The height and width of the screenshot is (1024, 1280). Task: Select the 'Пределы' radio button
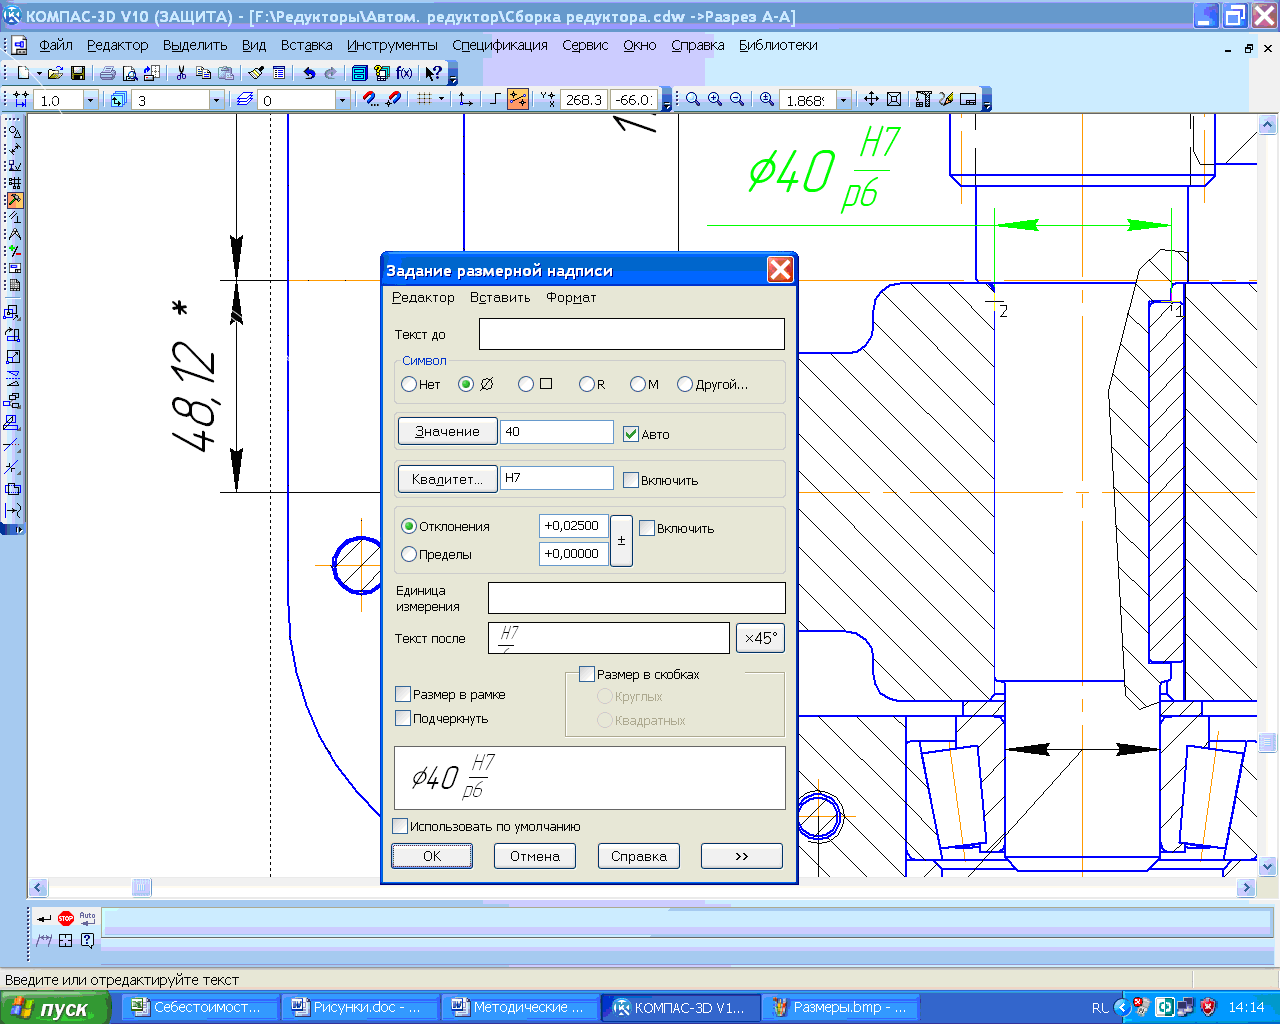pyautogui.click(x=409, y=554)
